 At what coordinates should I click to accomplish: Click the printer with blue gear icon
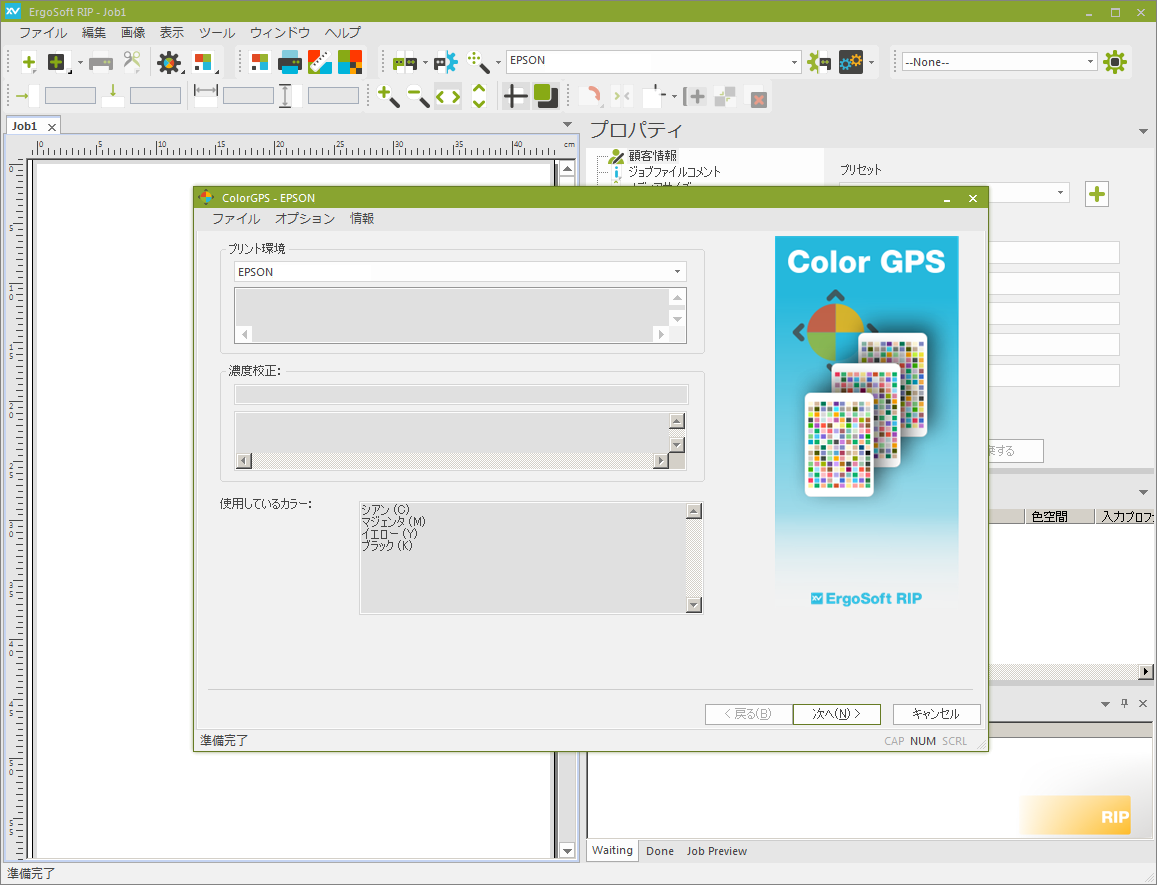click(x=445, y=63)
